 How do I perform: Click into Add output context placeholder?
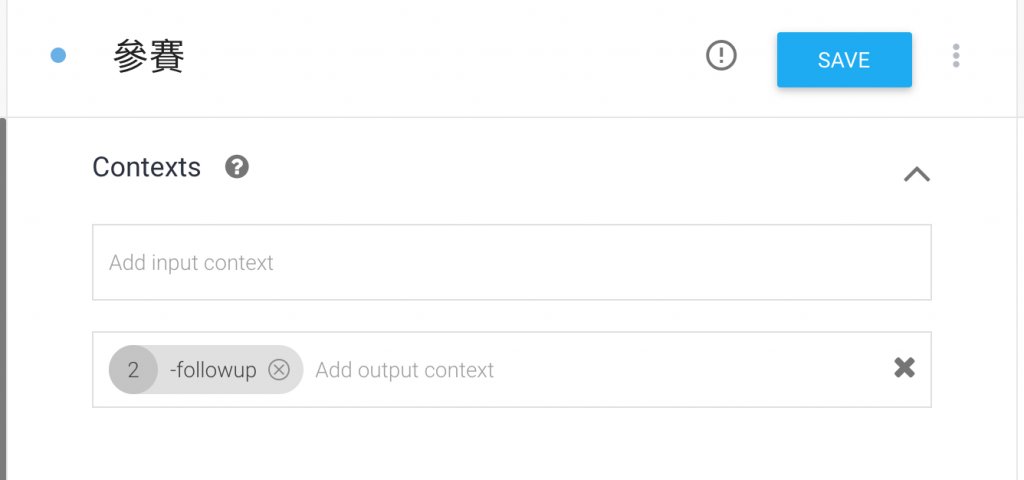(405, 370)
